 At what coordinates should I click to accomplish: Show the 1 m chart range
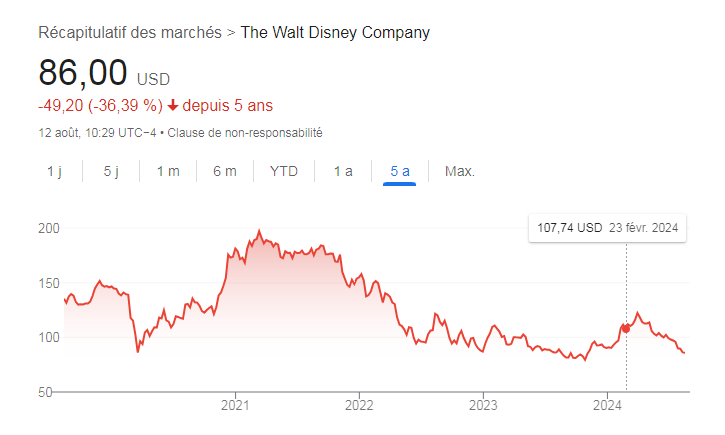168,171
